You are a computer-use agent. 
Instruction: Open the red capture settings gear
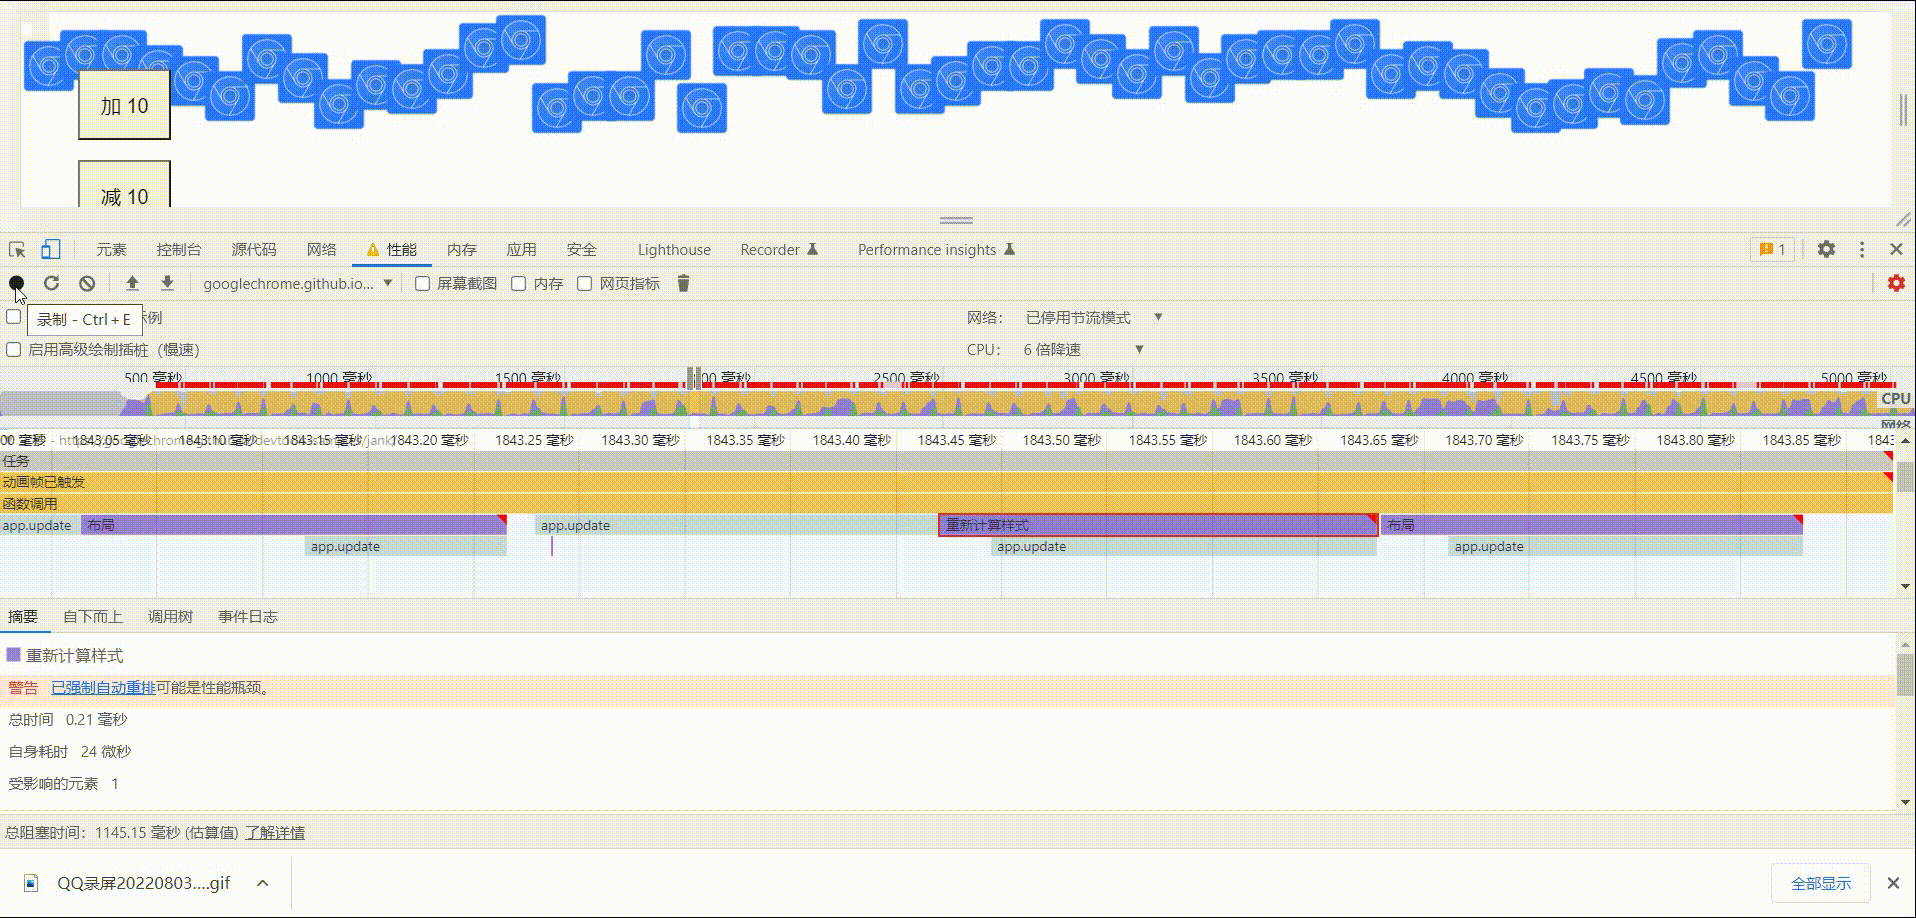[1896, 284]
